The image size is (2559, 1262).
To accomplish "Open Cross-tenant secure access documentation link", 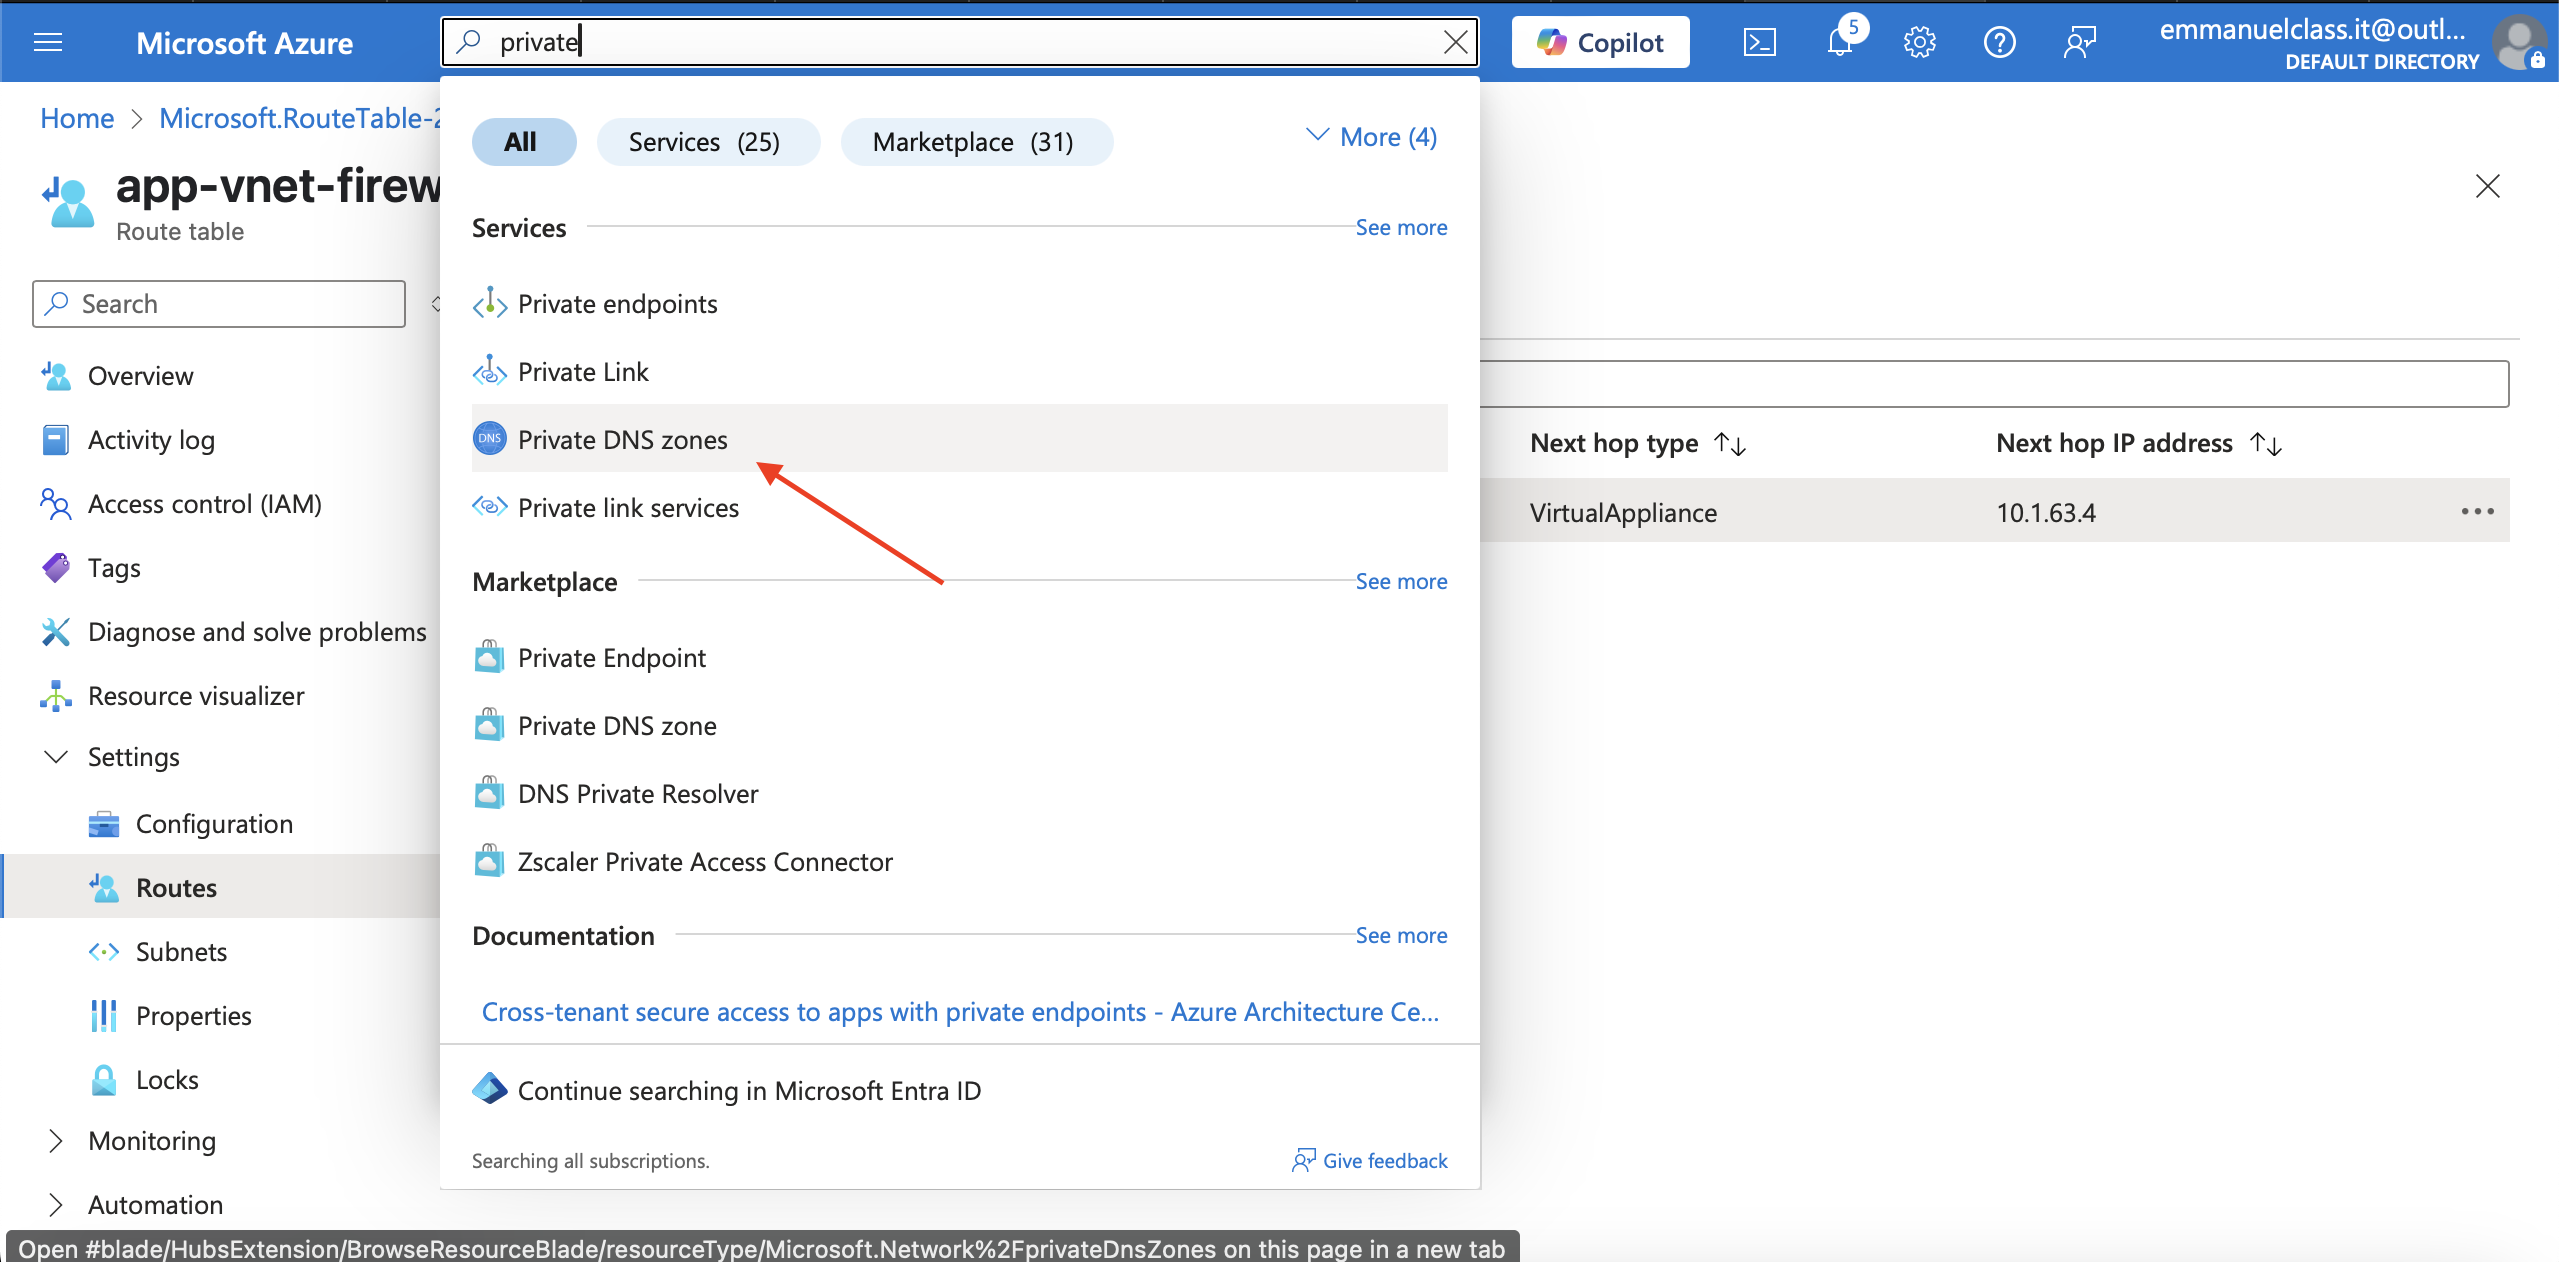I will [960, 1012].
